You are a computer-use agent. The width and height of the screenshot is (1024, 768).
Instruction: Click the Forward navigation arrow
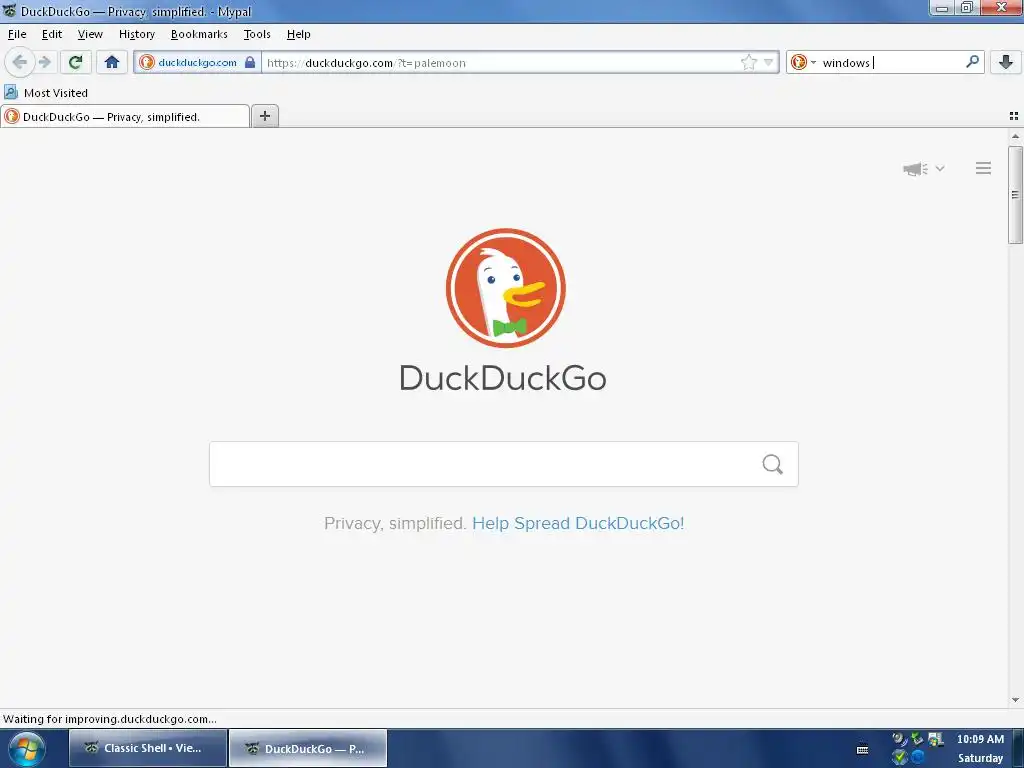click(45, 63)
